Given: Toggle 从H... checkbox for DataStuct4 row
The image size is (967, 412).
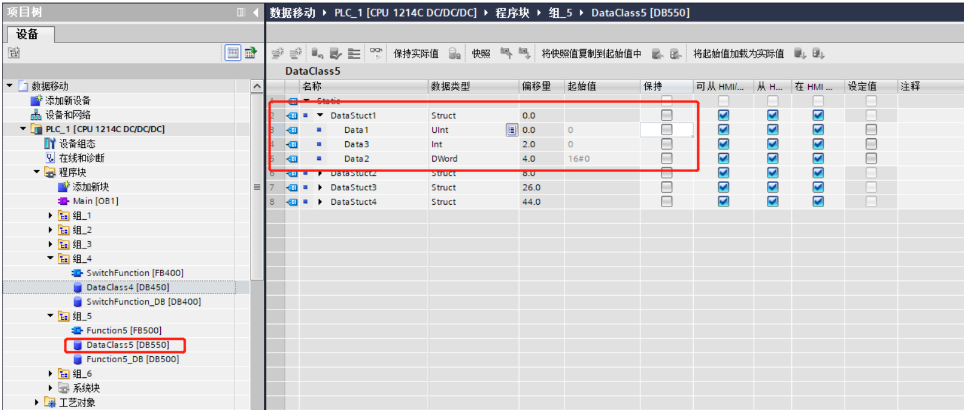Looking at the screenshot, I should click(772, 202).
